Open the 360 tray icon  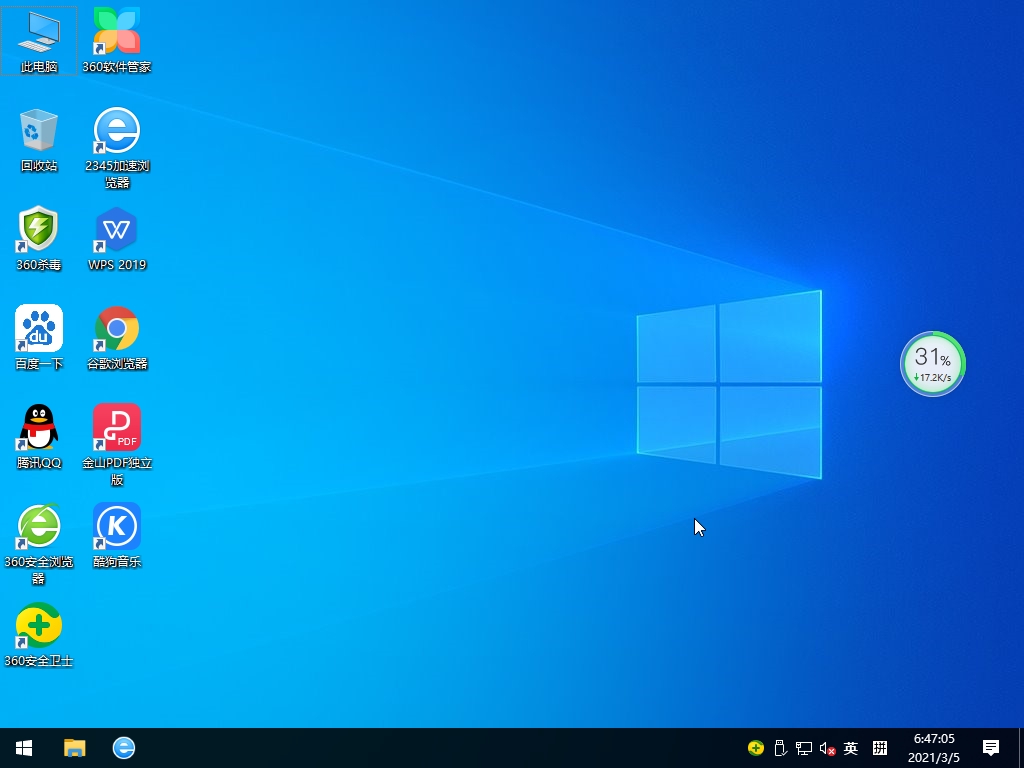pyautogui.click(x=754, y=748)
